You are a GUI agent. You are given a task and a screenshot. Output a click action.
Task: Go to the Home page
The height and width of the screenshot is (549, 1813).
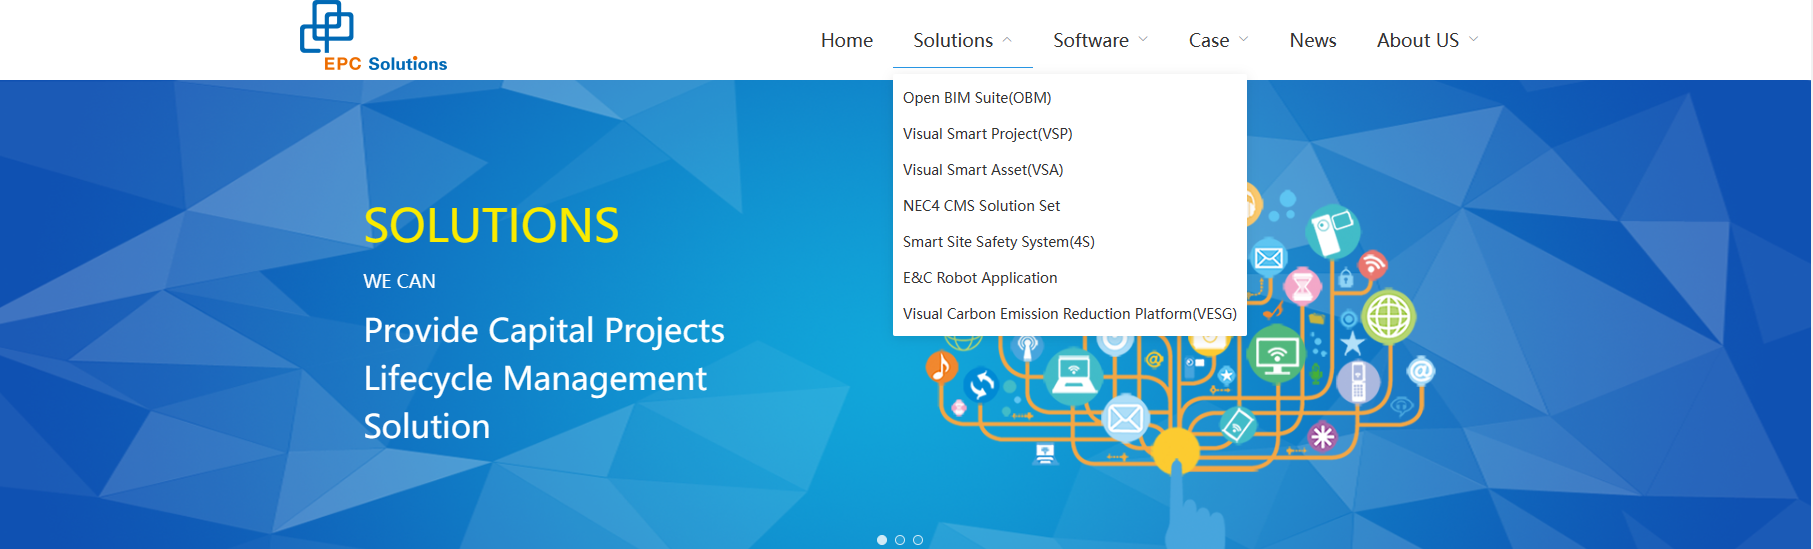846,40
